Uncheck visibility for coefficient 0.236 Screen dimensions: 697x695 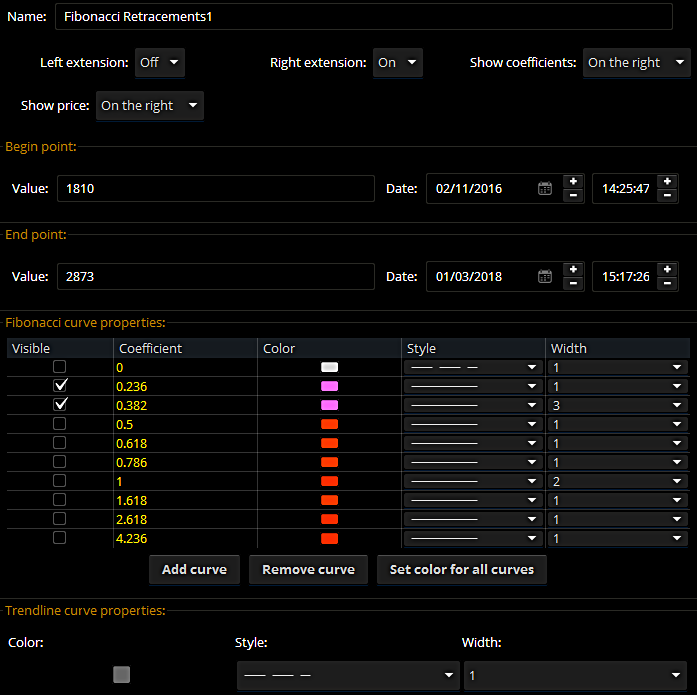tap(60, 386)
